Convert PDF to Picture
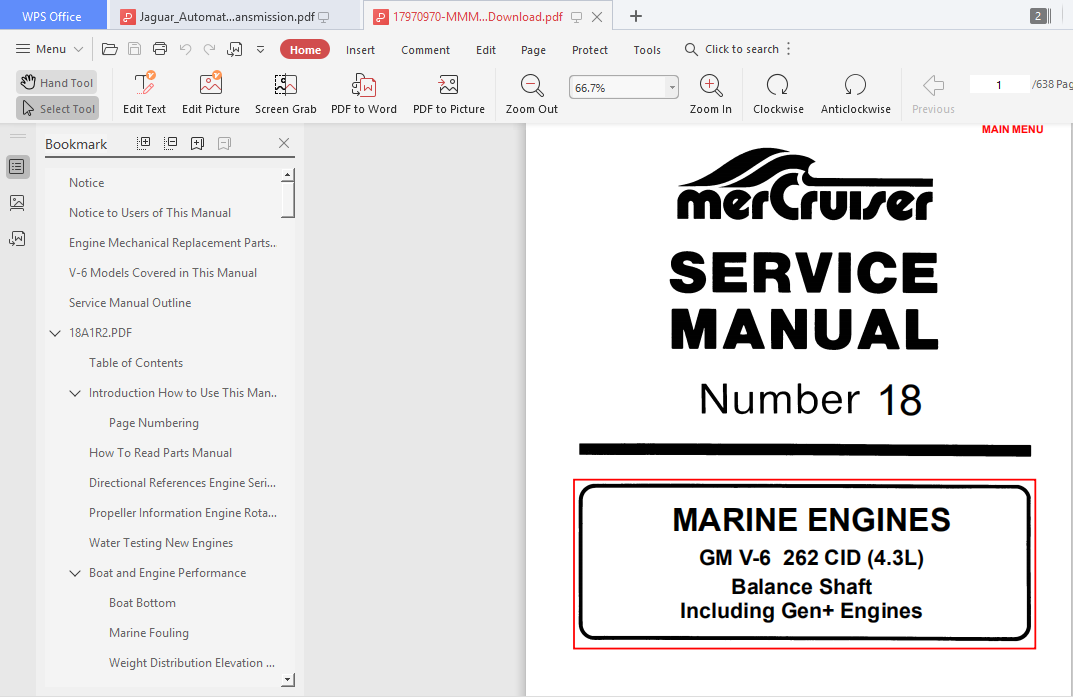The width and height of the screenshot is (1073, 697). click(449, 93)
